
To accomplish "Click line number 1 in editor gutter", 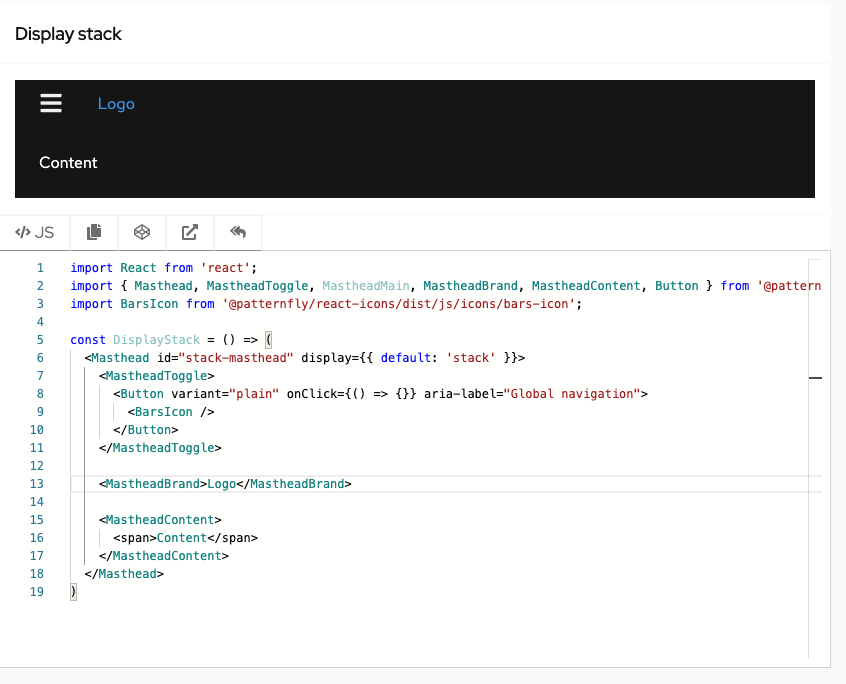I will (40, 268).
